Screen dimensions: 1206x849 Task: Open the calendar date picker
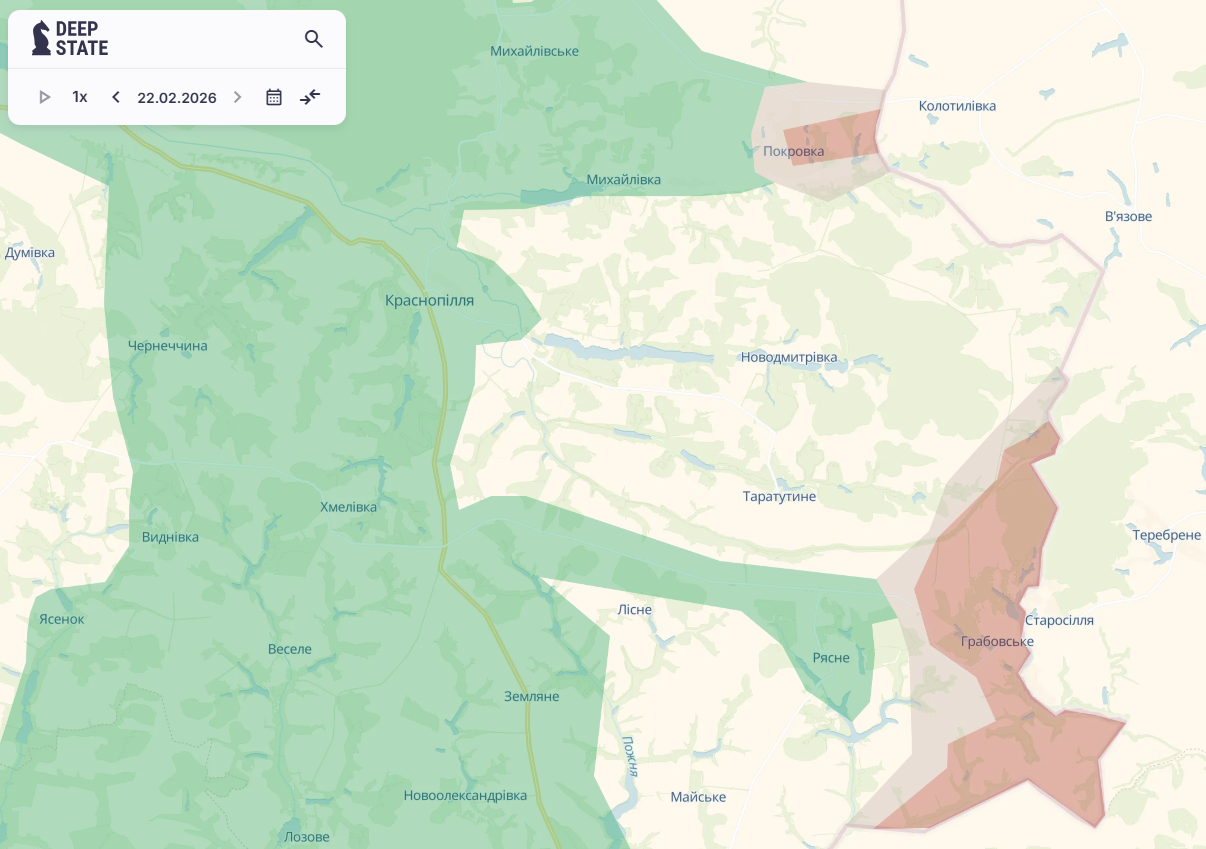(274, 97)
